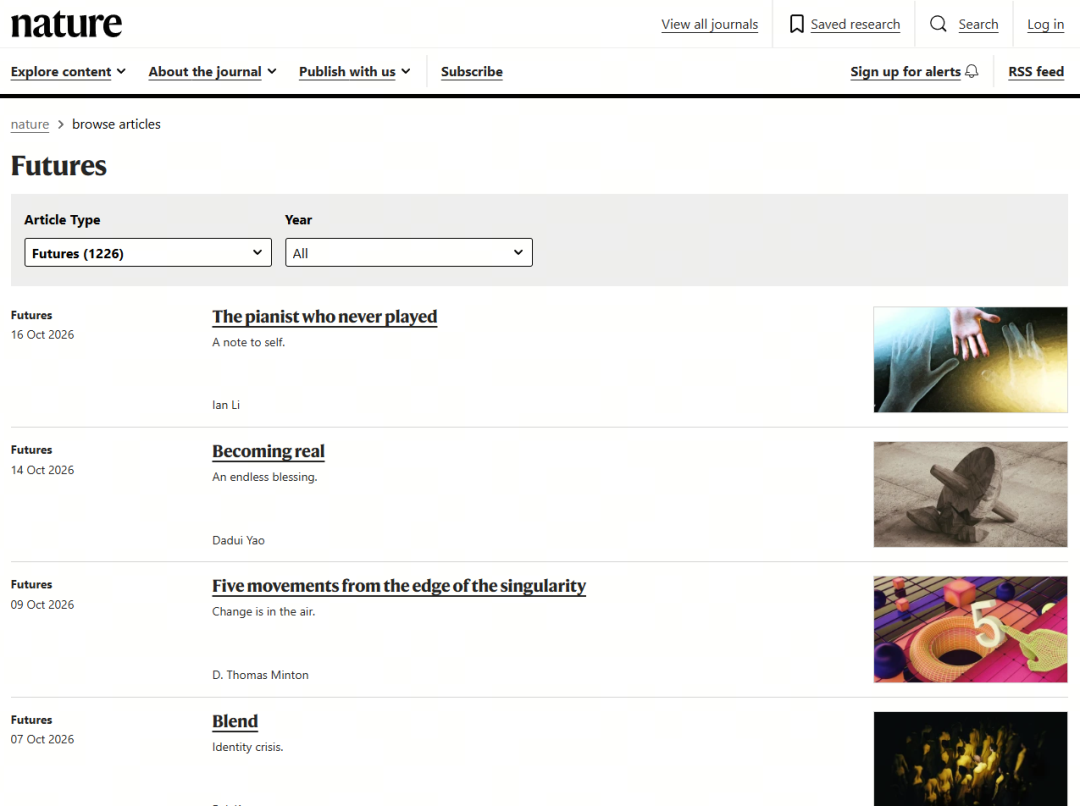Click the Search link text
The height and width of the screenshot is (806, 1080).
click(x=978, y=24)
